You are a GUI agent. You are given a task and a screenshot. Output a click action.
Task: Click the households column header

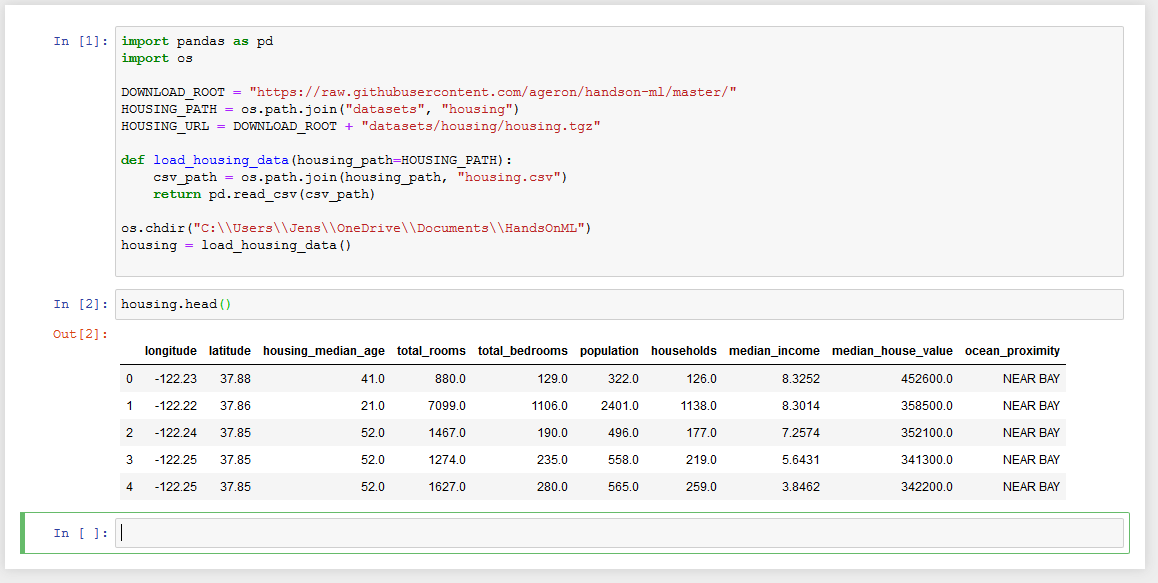click(x=684, y=351)
